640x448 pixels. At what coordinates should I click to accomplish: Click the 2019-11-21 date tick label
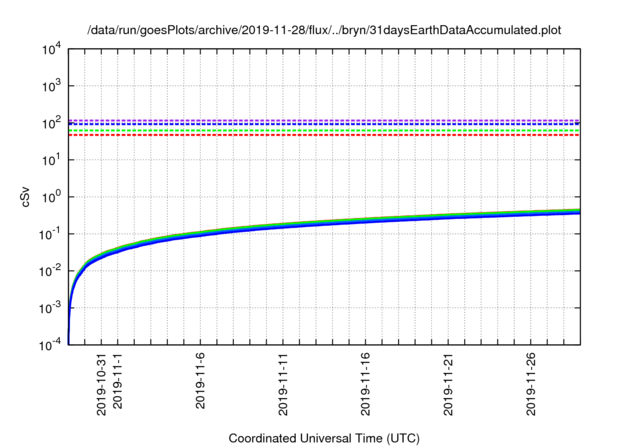coord(448,384)
